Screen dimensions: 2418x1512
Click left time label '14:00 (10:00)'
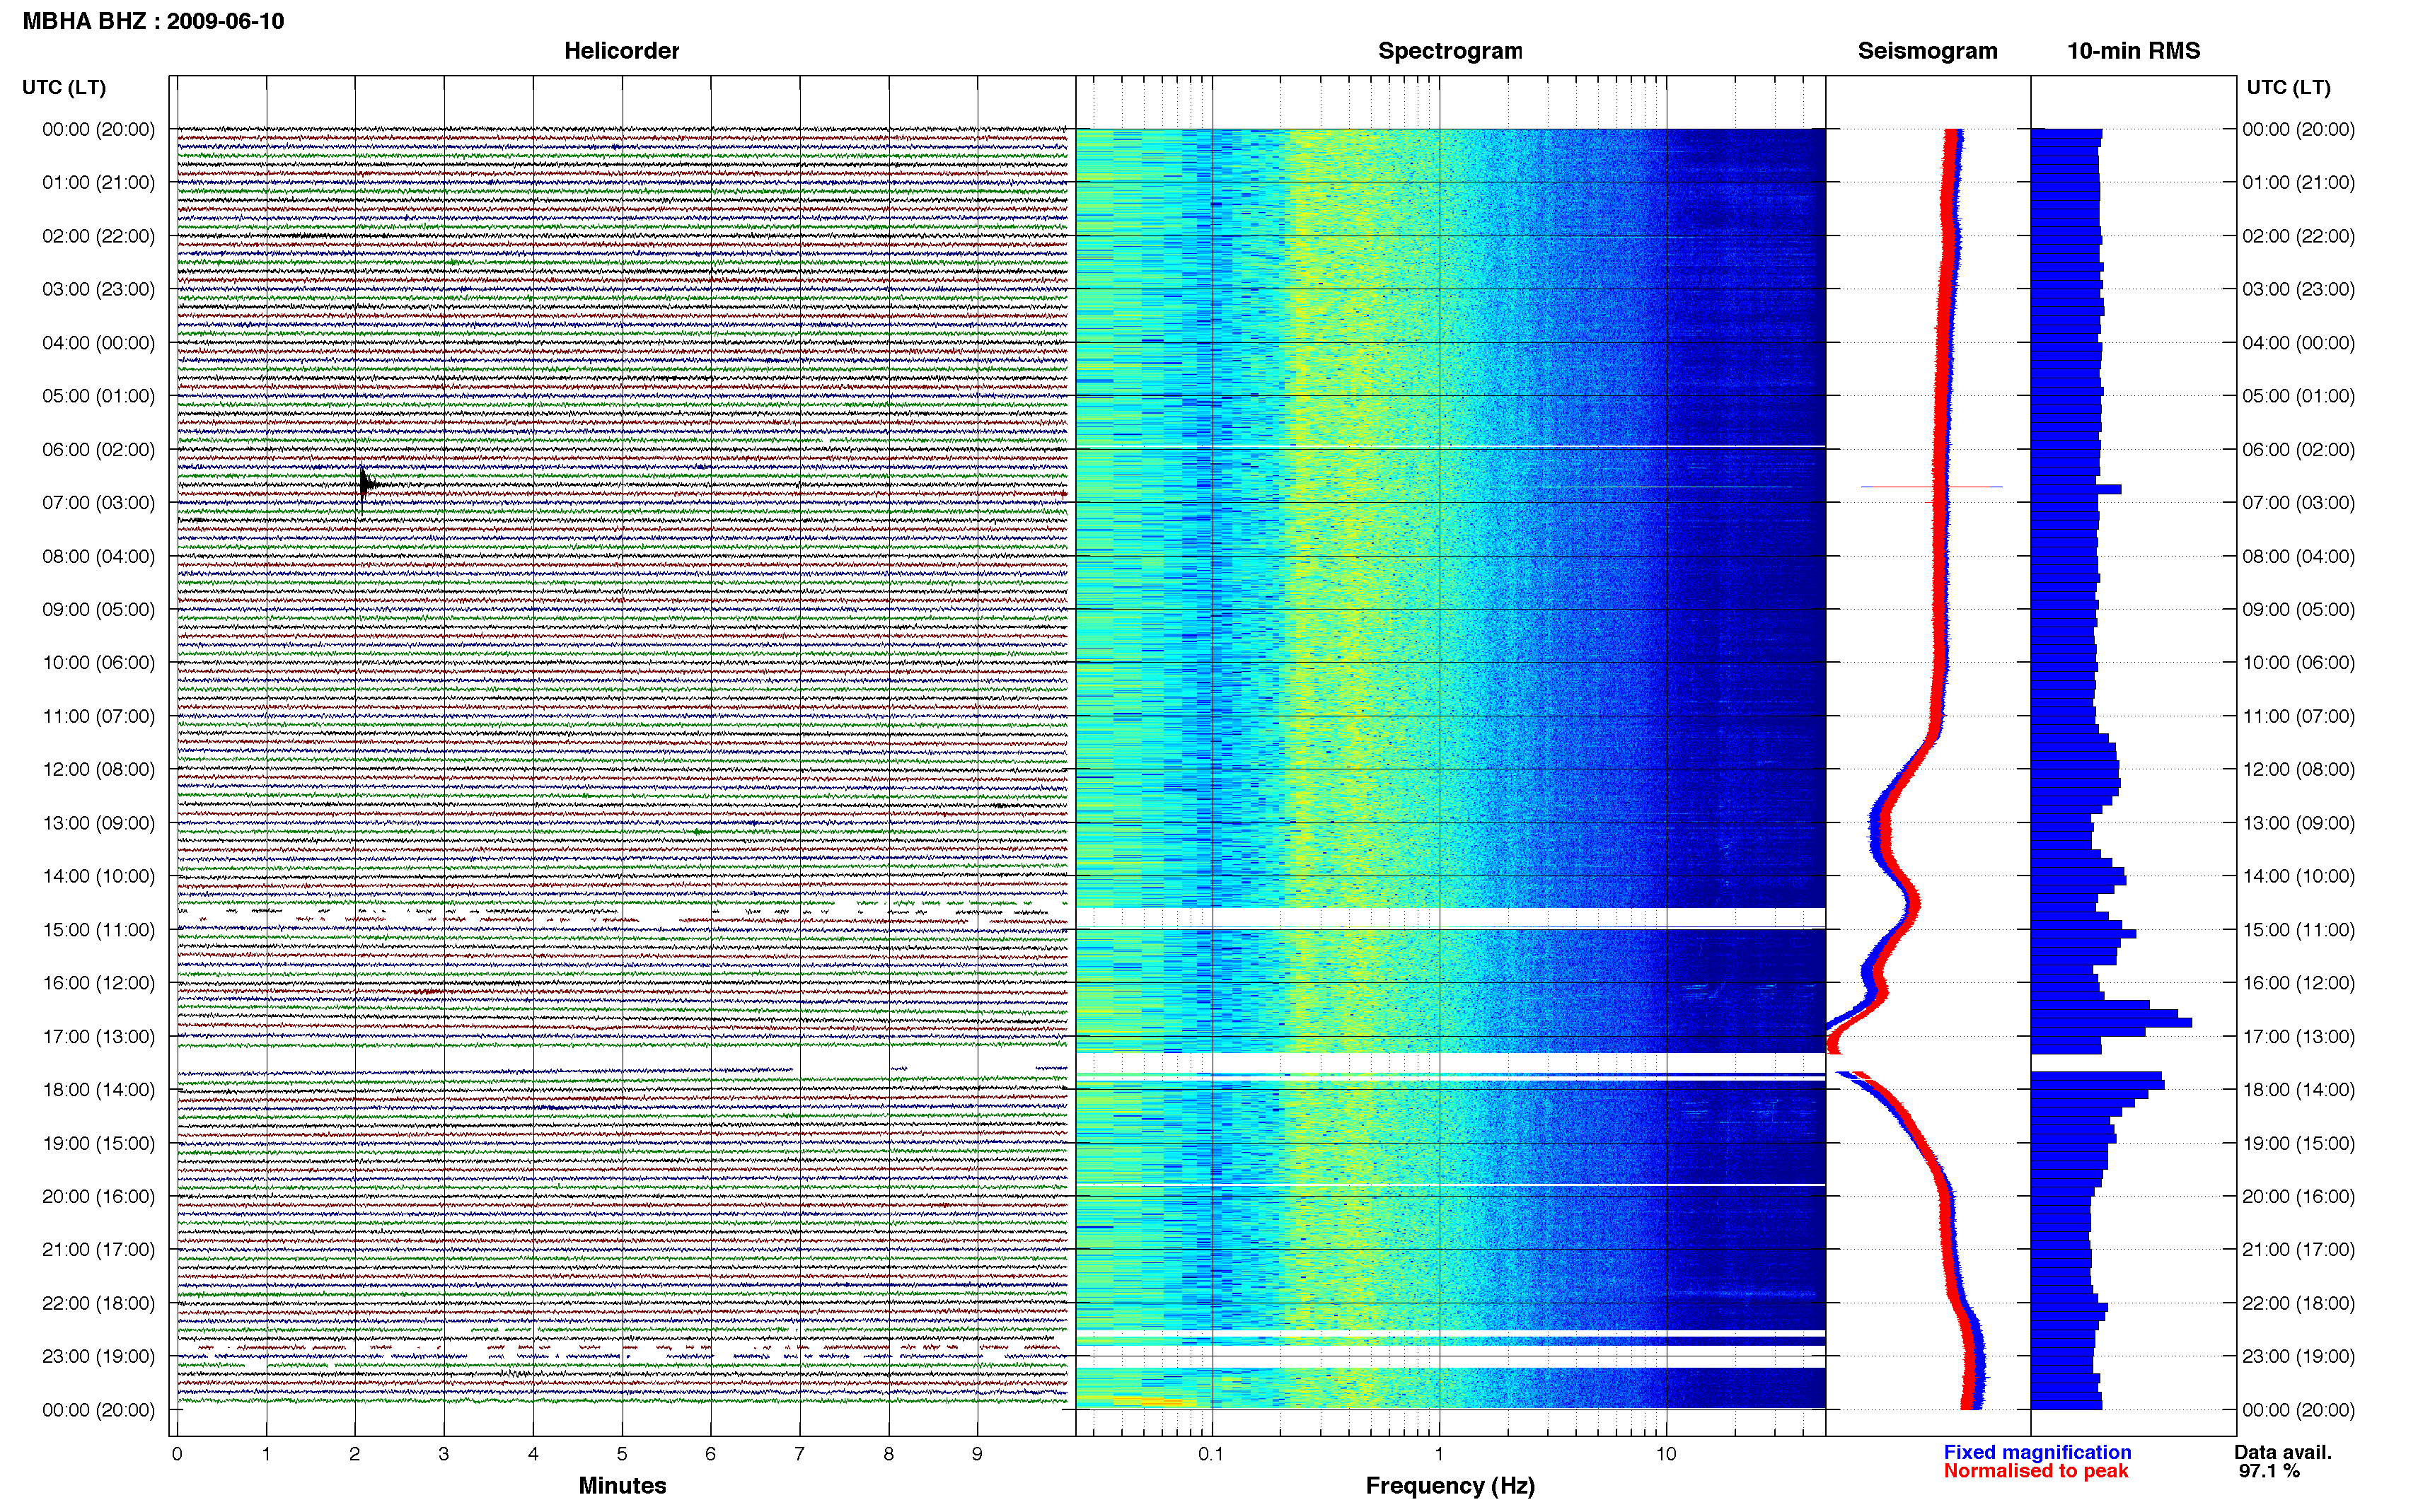[98, 876]
